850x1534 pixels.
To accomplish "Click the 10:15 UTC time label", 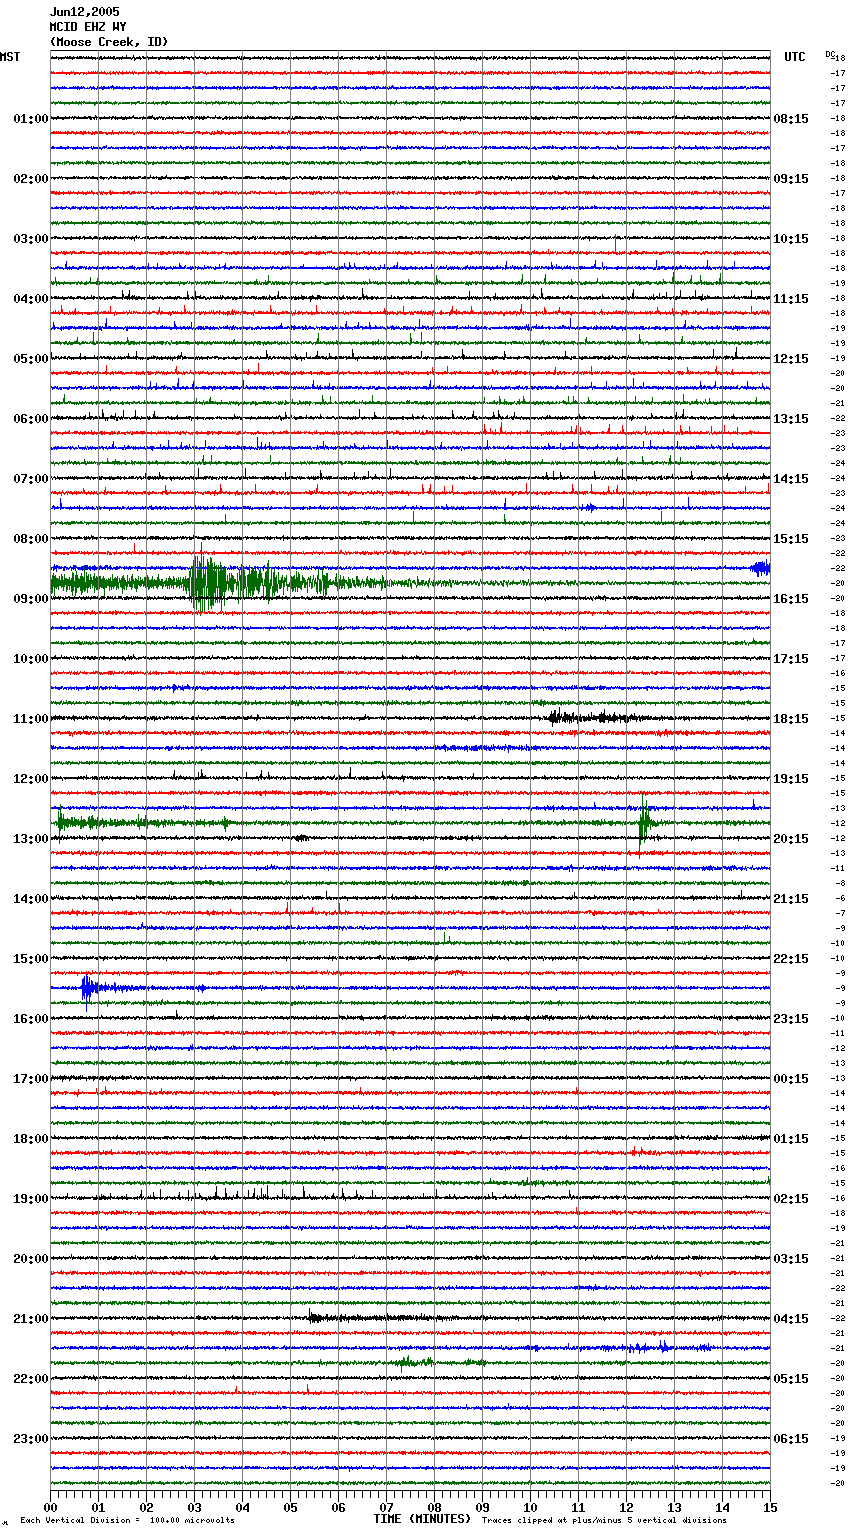I will (x=791, y=239).
